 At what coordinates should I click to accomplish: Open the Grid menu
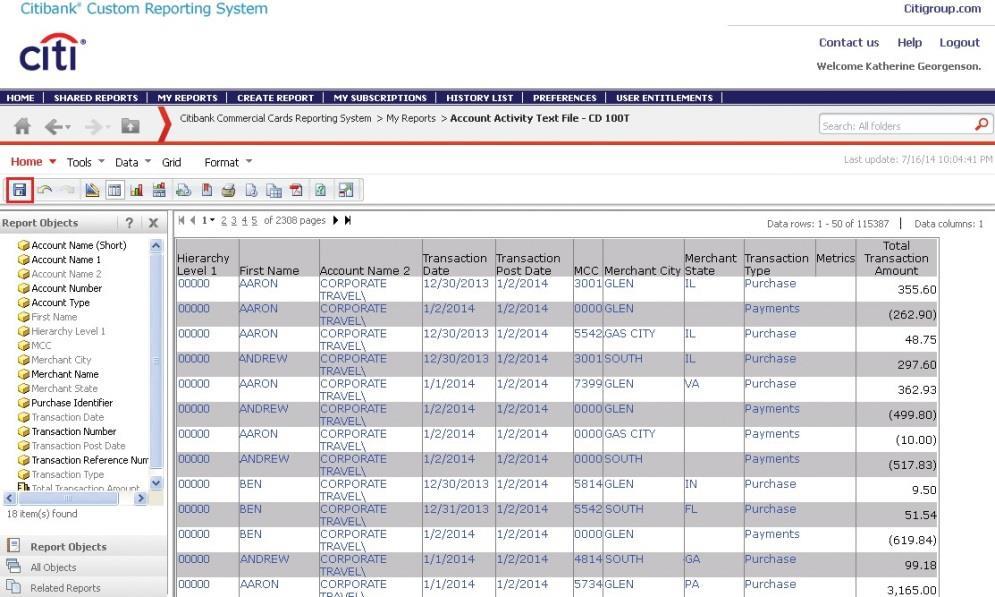pos(171,162)
